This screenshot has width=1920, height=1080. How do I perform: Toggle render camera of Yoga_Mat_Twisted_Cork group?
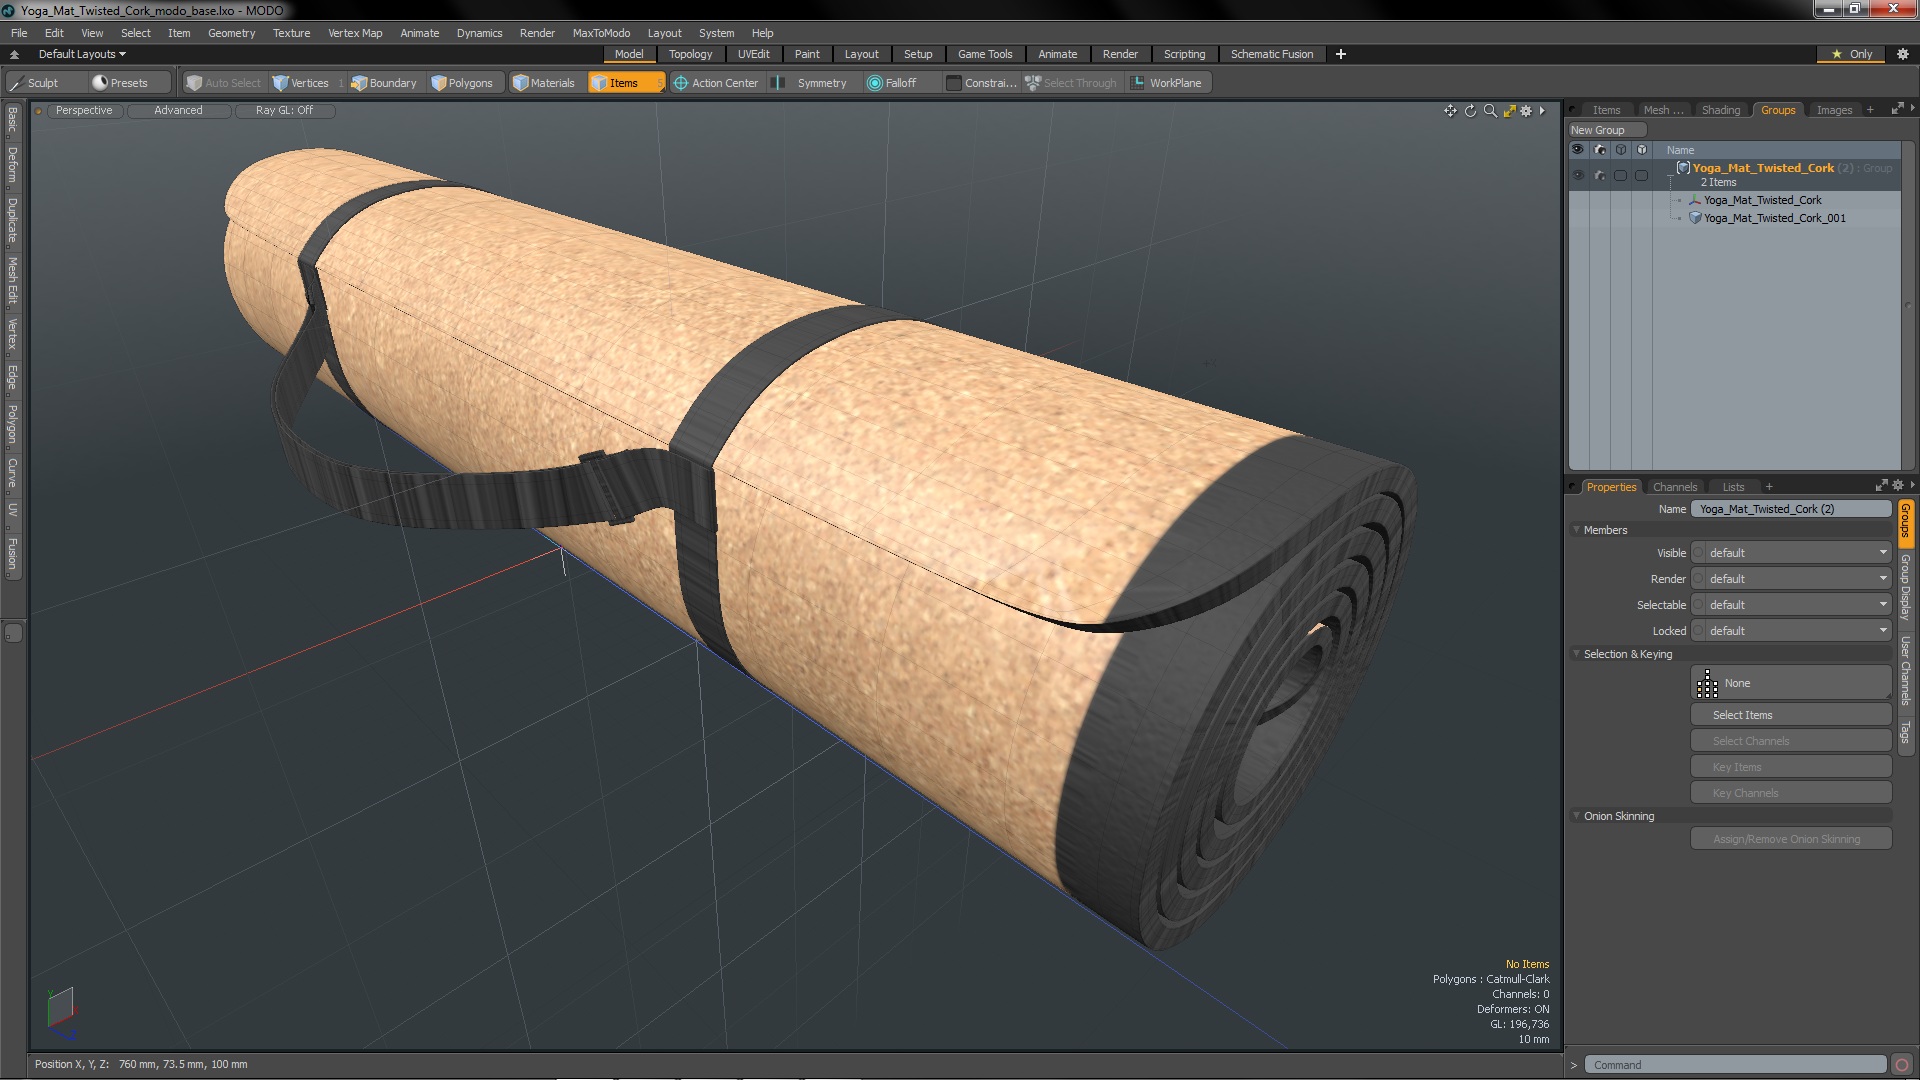tap(1599, 175)
